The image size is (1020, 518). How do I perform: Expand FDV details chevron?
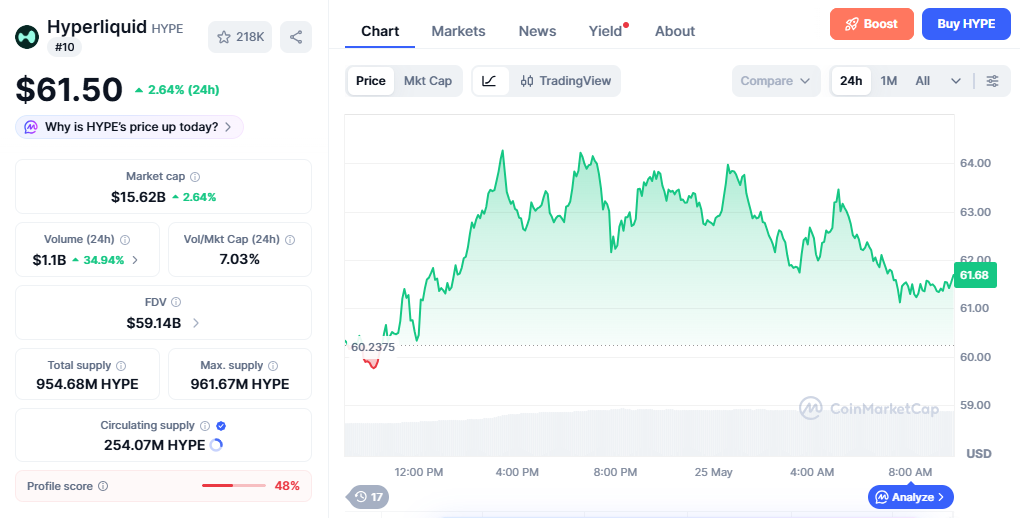pyautogui.click(x=196, y=323)
